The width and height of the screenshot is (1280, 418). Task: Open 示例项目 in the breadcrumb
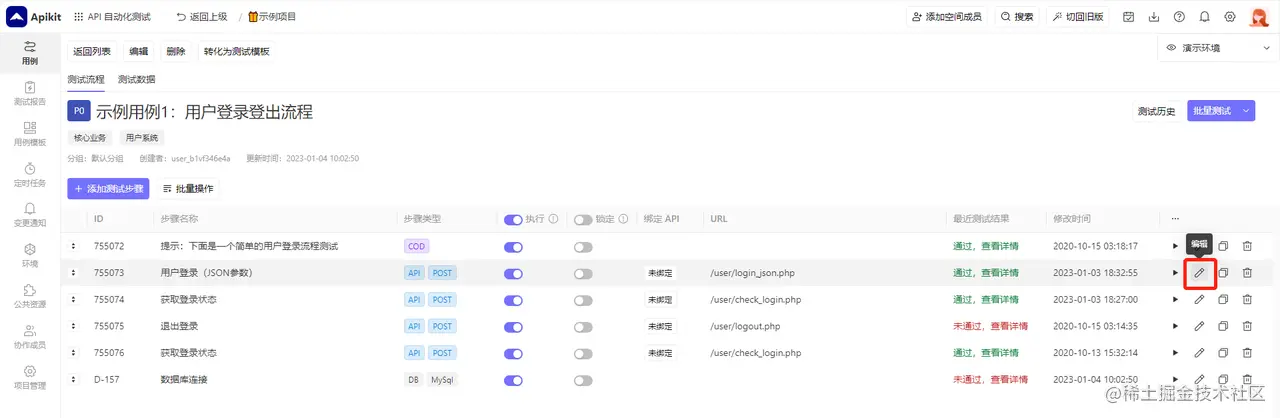click(271, 17)
